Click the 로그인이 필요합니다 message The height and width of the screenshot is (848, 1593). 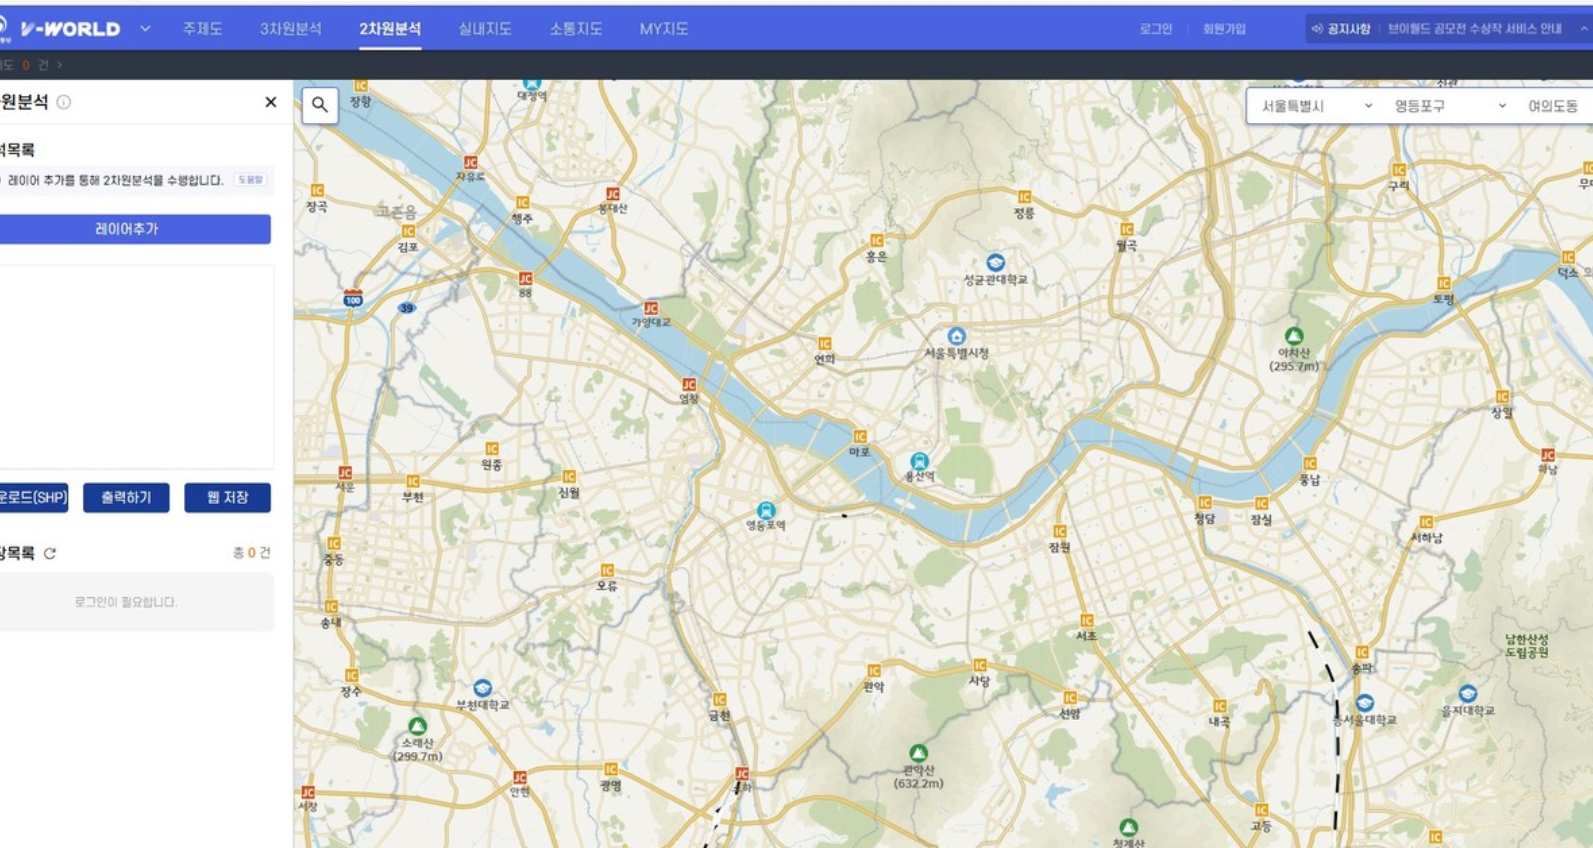(126, 602)
